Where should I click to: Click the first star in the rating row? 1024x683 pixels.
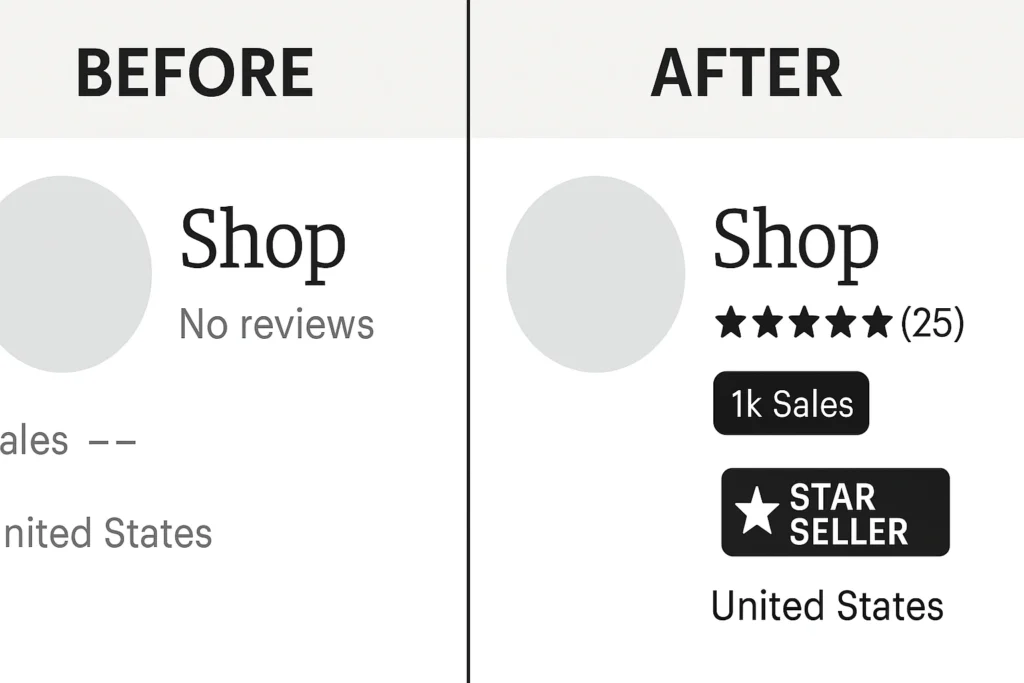[731, 323]
